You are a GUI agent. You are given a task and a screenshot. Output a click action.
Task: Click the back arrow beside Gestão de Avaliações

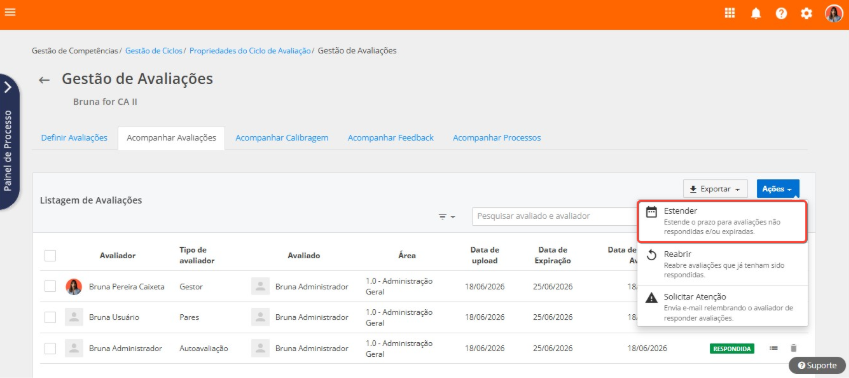[44, 80]
